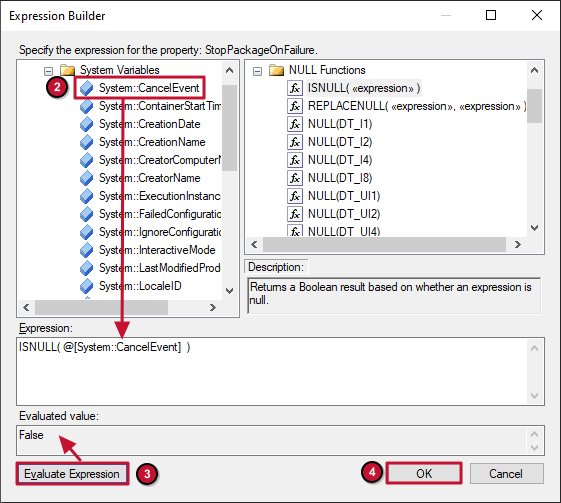Click the NULL Functions folder icon
Screen dimensions: 561x503
tap(276, 70)
